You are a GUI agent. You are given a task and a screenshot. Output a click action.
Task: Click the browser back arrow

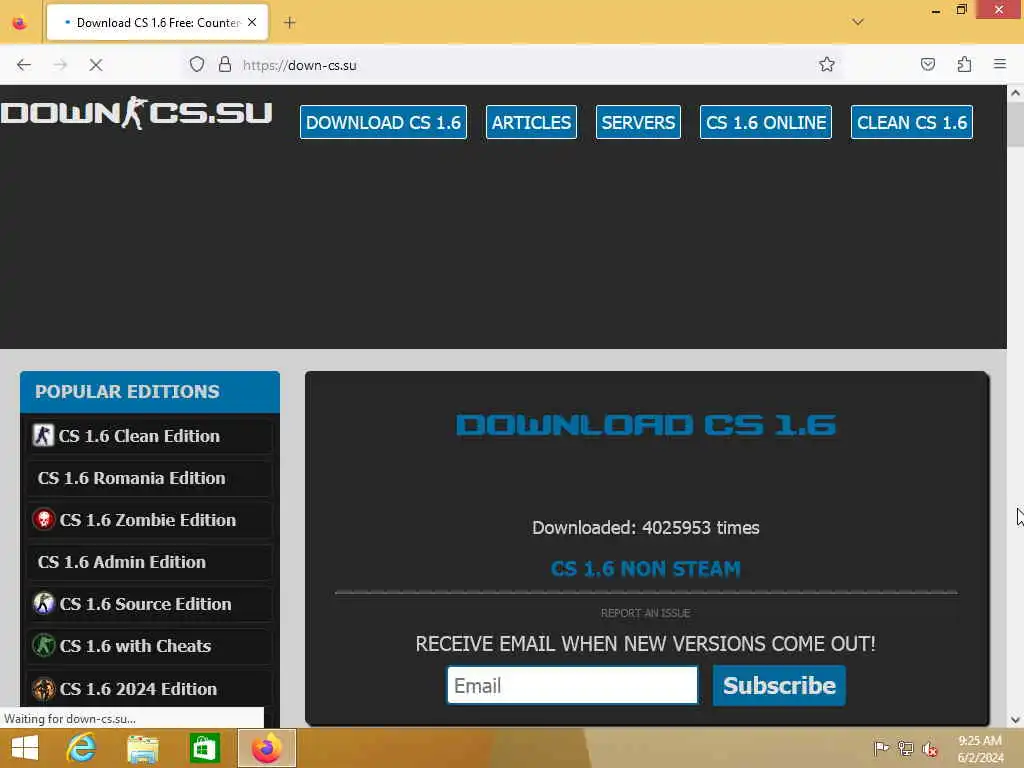(24, 65)
